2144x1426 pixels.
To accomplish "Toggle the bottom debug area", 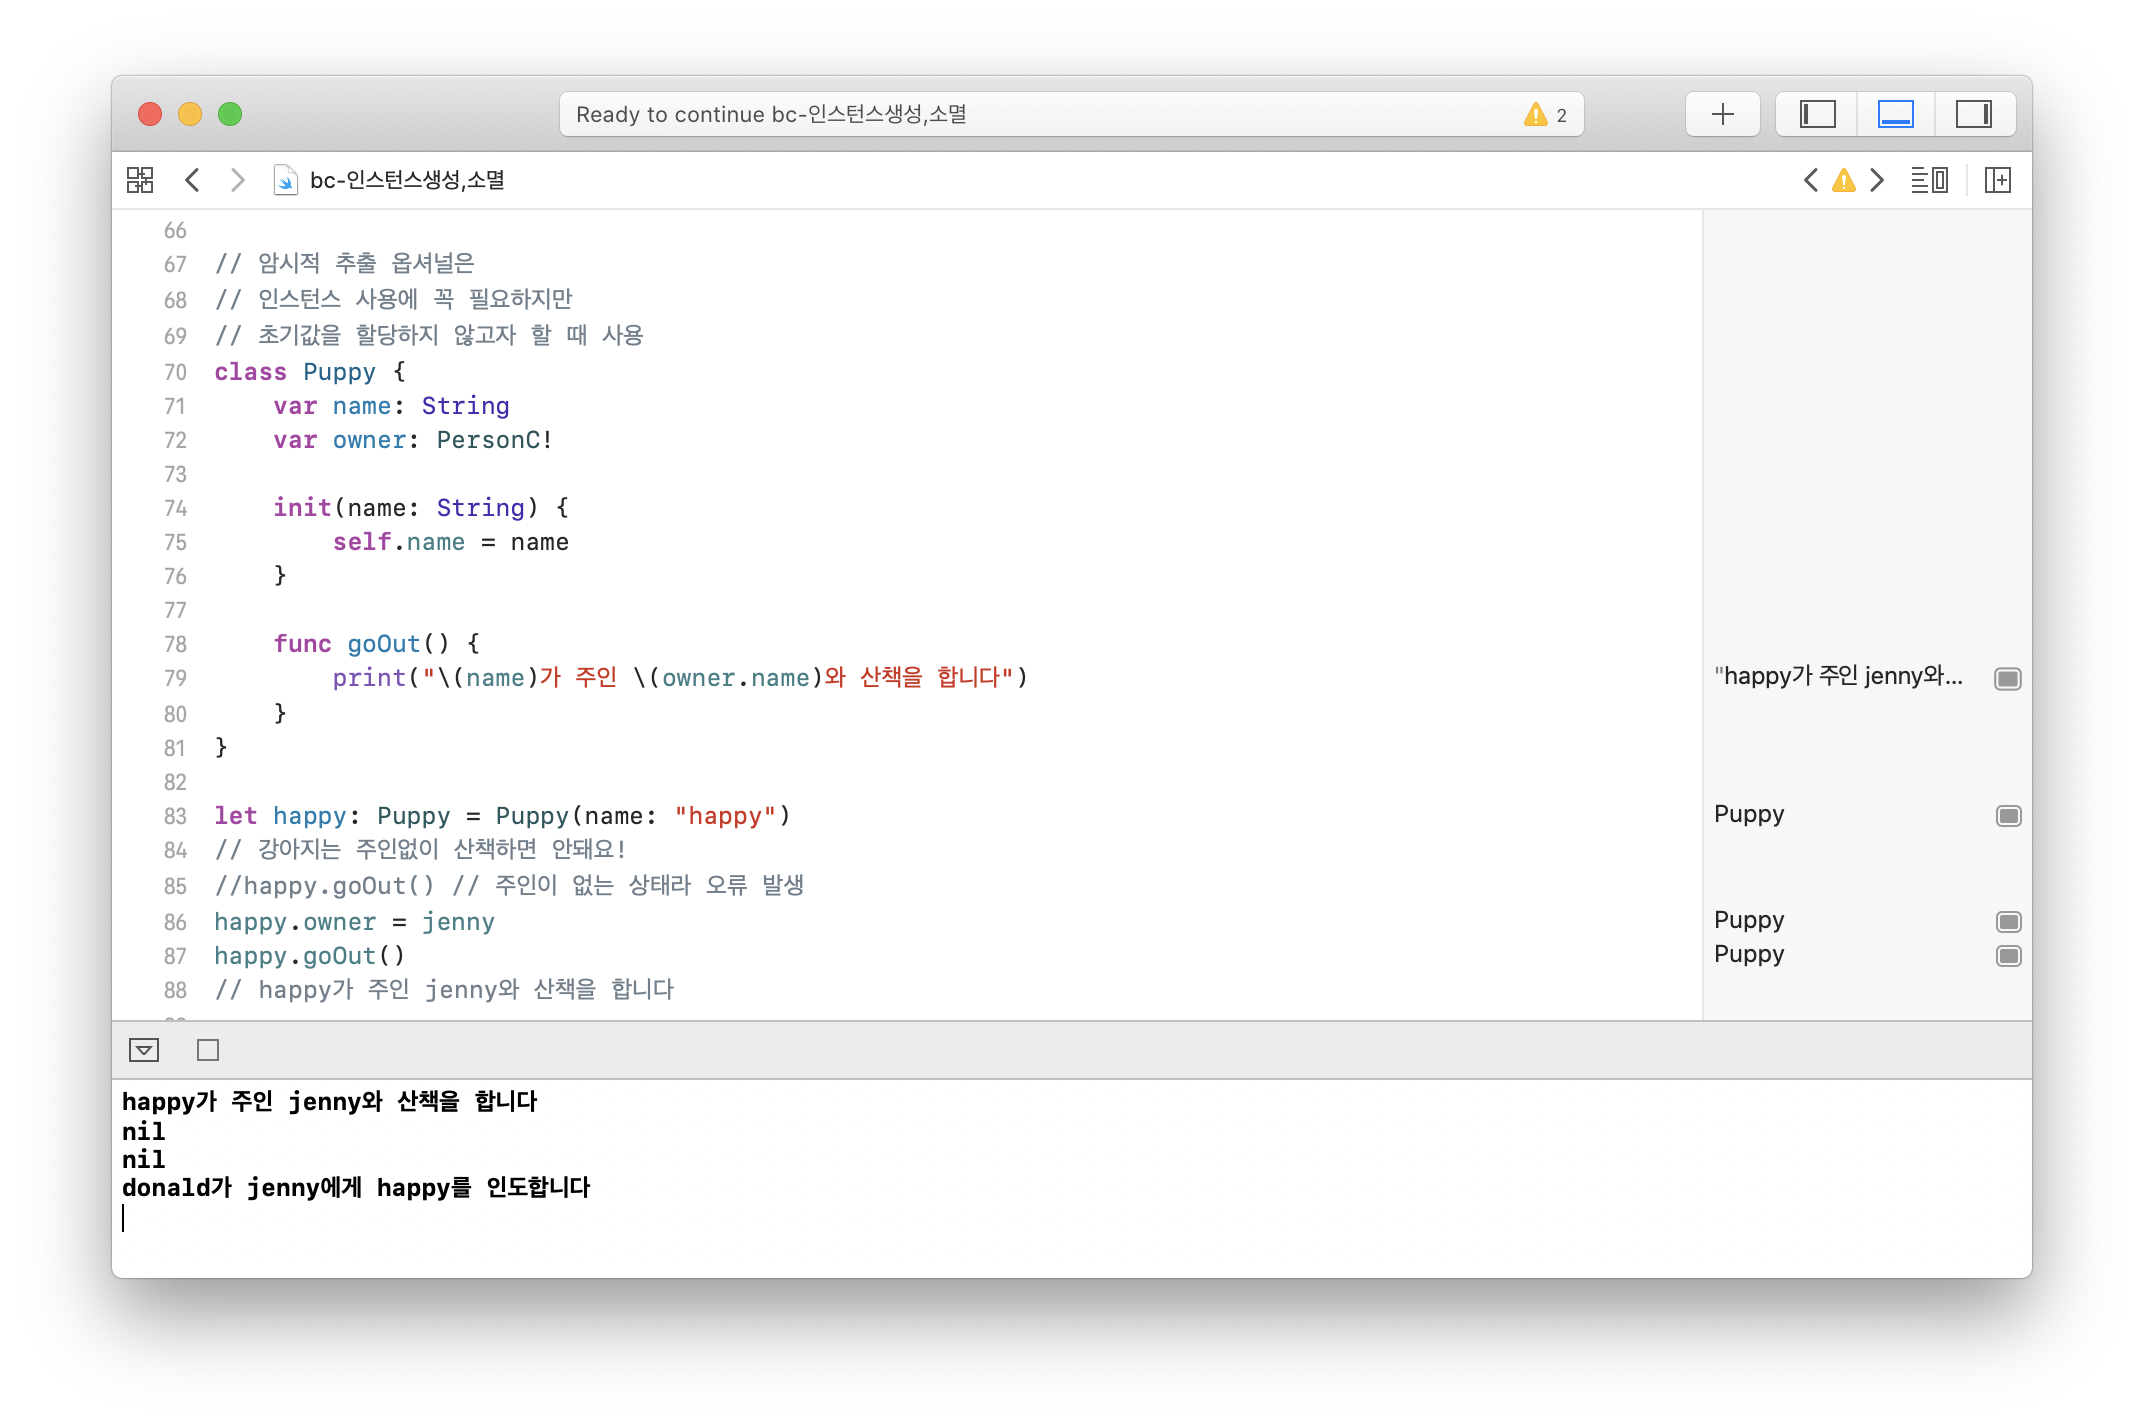I will (x=1895, y=114).
